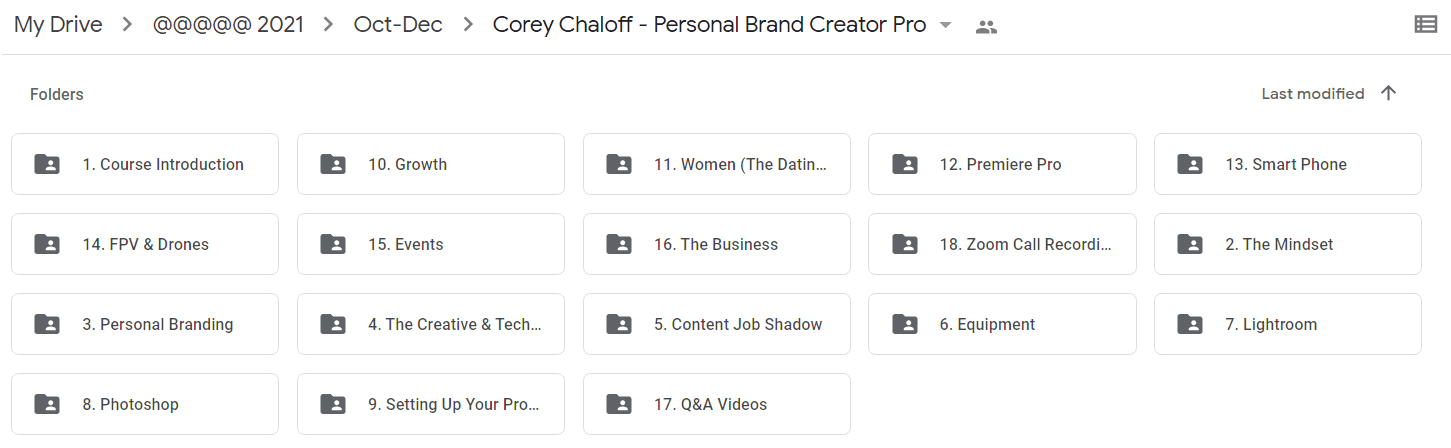Click the folder icon of 15. Events
The height and width of the screenshot is (448, 1451).
coord(332,244)
